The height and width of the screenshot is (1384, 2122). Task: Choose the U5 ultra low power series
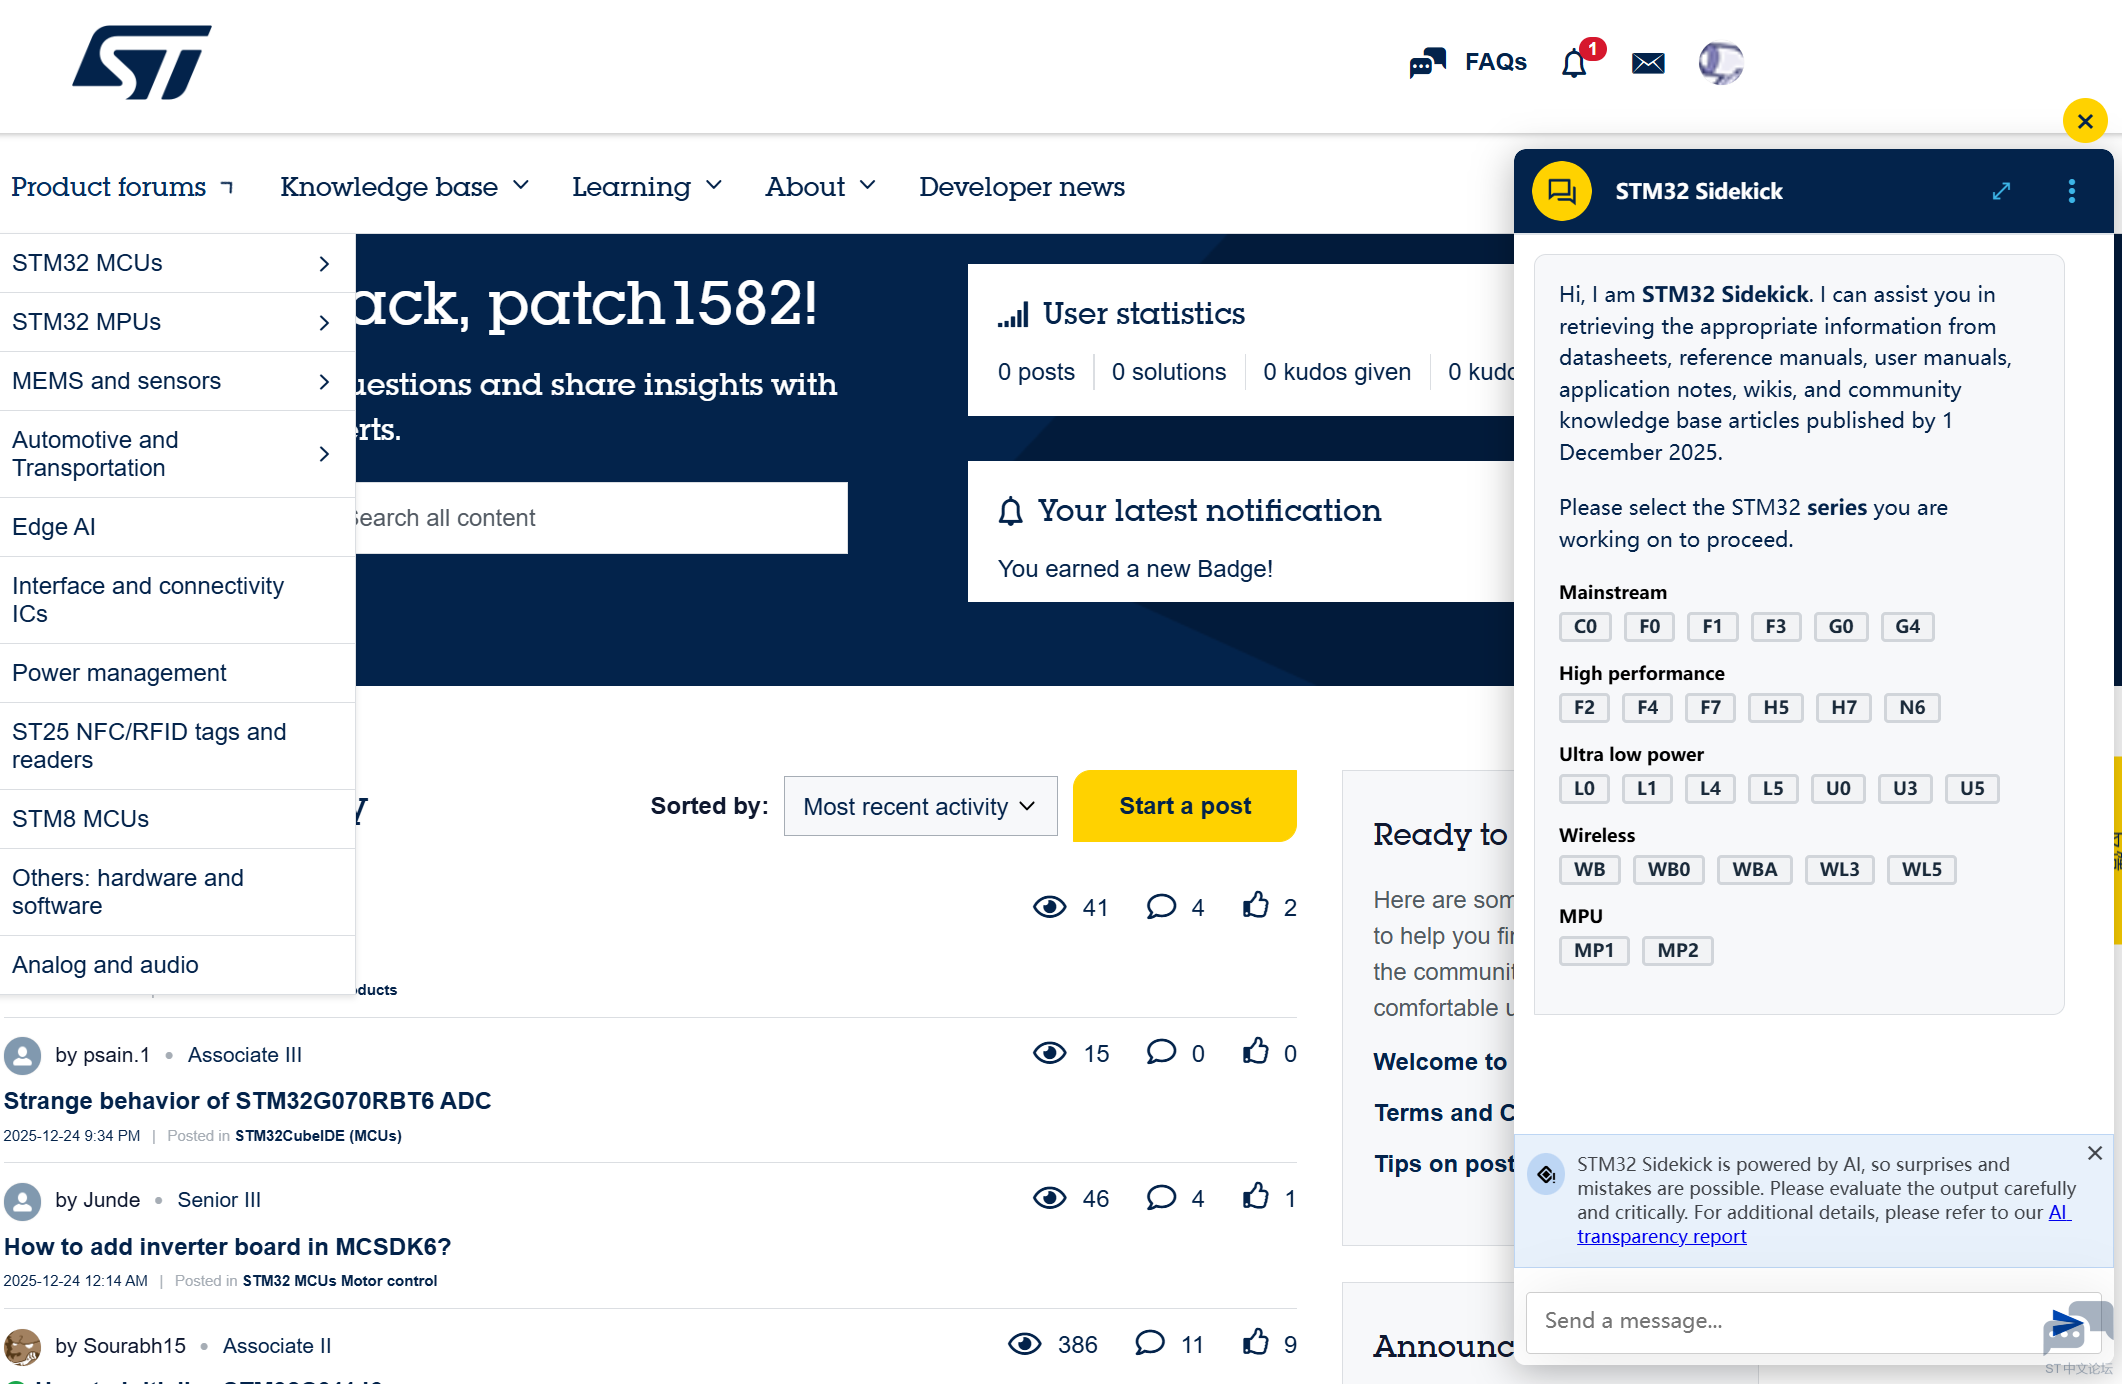pos(1972,789)
